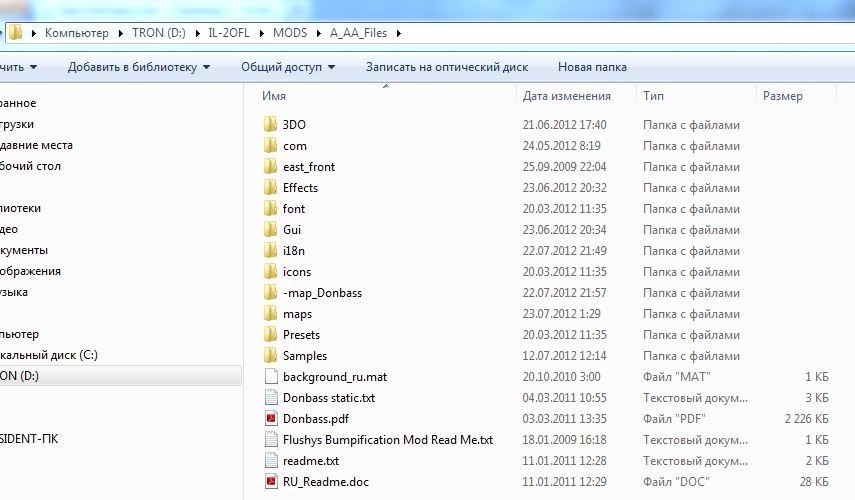This screenshot has width=855, height=500.
Task: Select the maps folder icon
Action: (x=270, y=314)
